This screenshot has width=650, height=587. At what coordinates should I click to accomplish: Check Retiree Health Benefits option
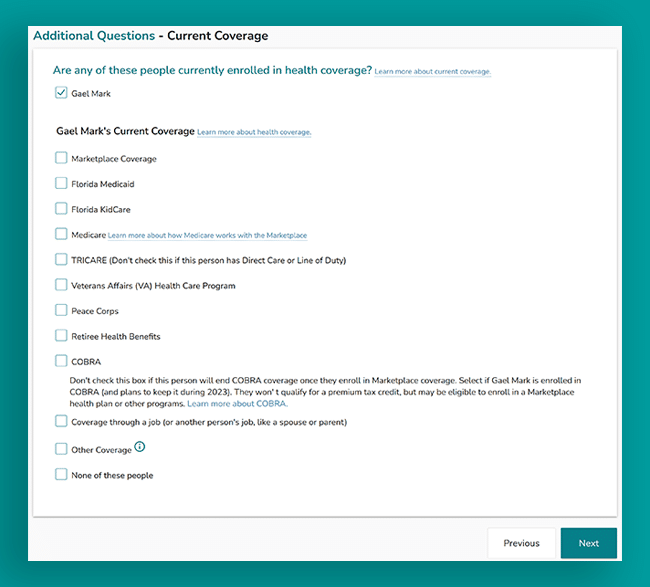[x=61, y=335]
